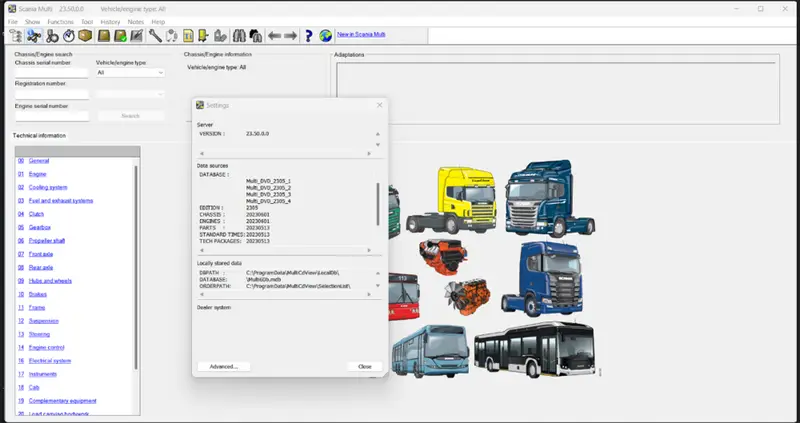800x423 pixels.
Task: Click the Server box scroll-up arrow
Action: (378, 134)
